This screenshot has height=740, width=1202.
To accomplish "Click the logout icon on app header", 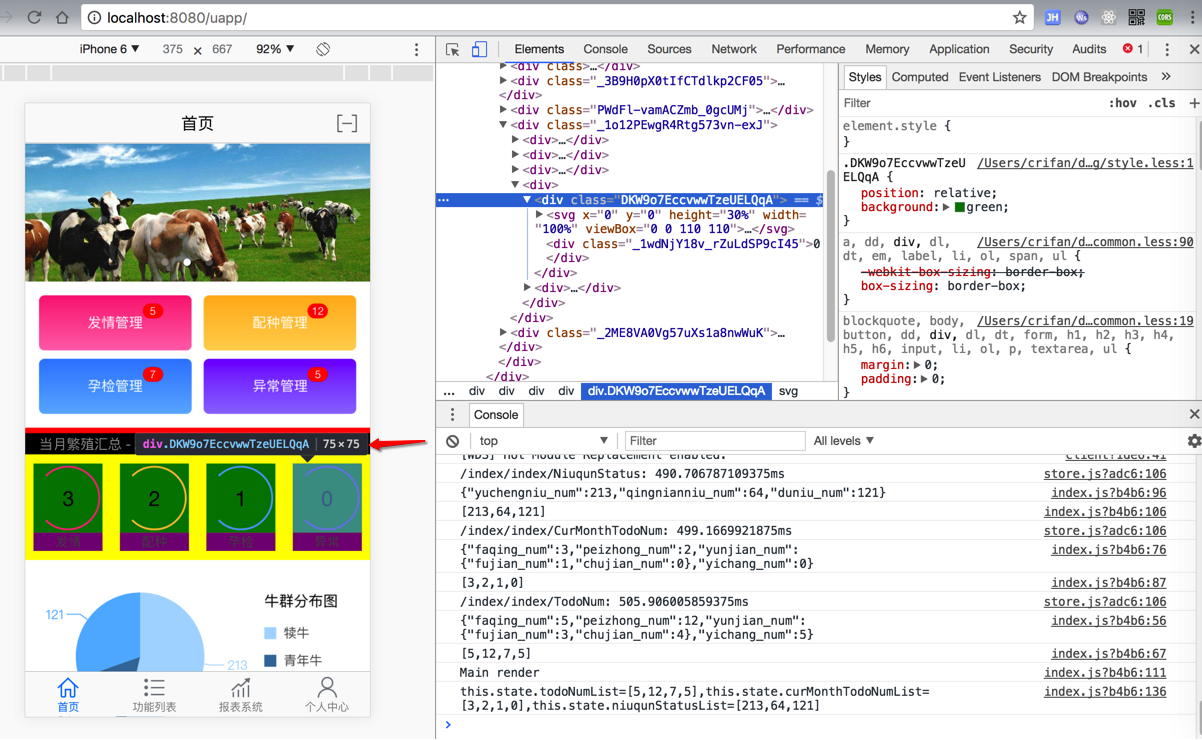I will (x=347, y=124).
